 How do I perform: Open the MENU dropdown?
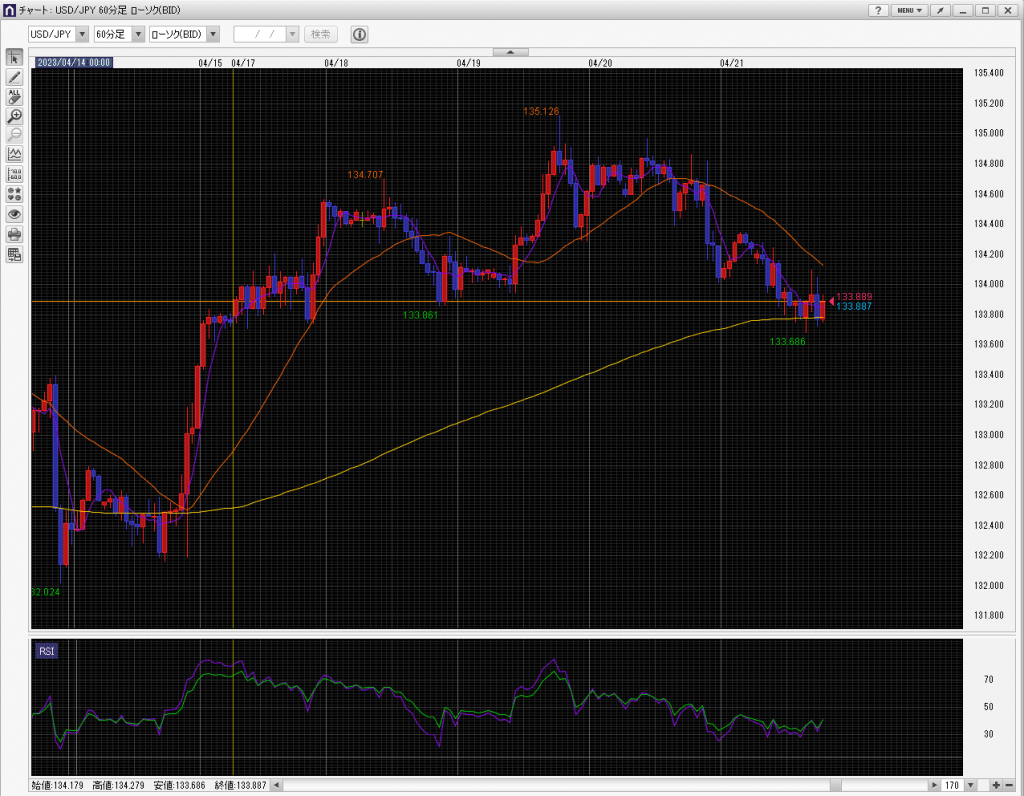[909, 10]
